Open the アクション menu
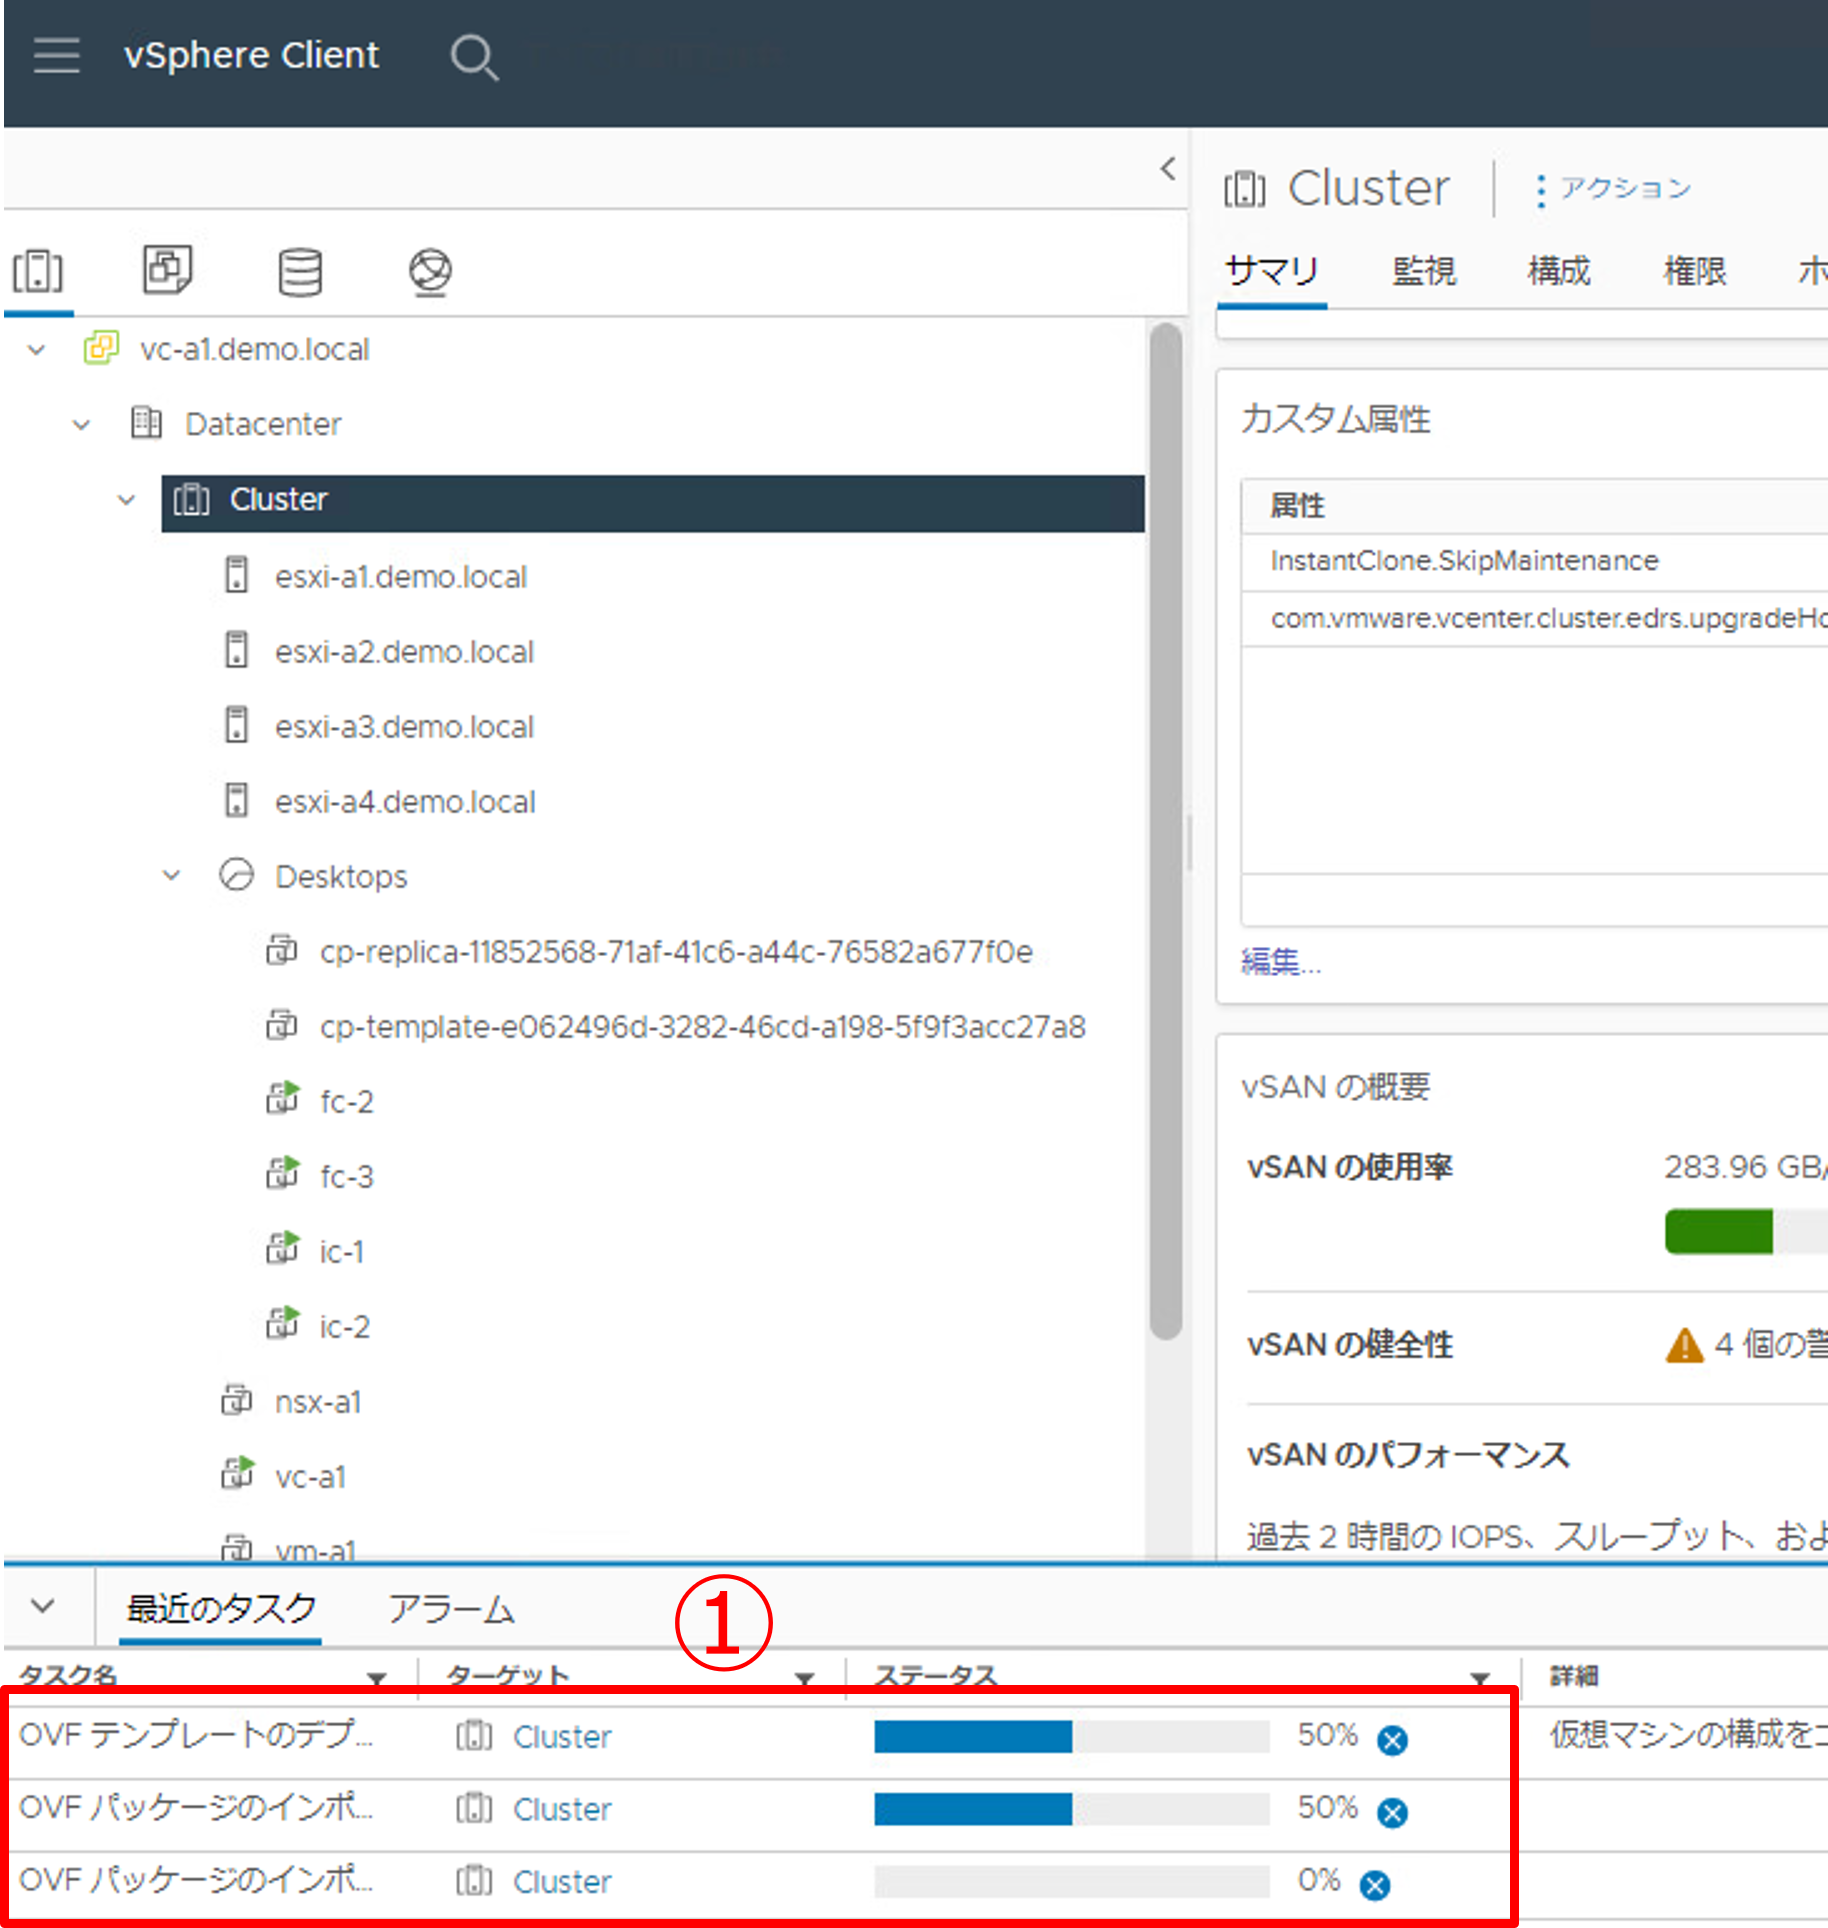The width and height of the screenshot is (1828, 1928). (1613, 189)
